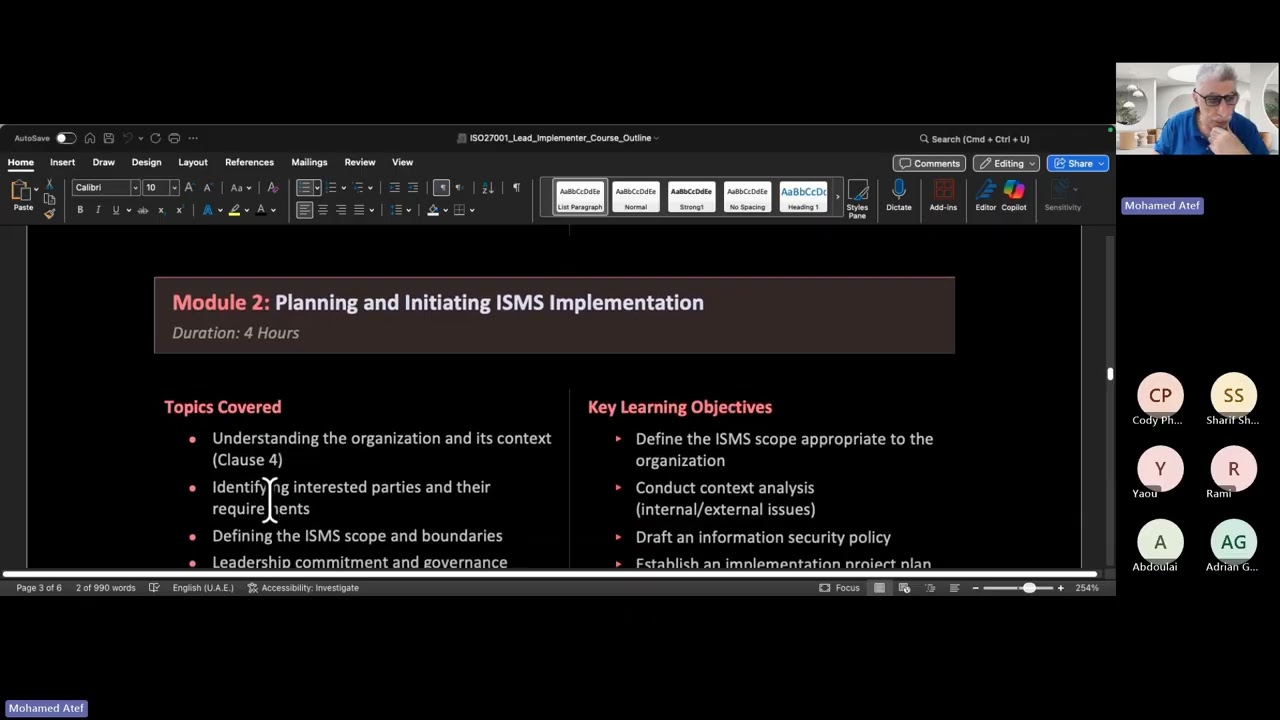1280x720 pixels.
Task: Sort the selection A to Z
Action: point(488,188)
